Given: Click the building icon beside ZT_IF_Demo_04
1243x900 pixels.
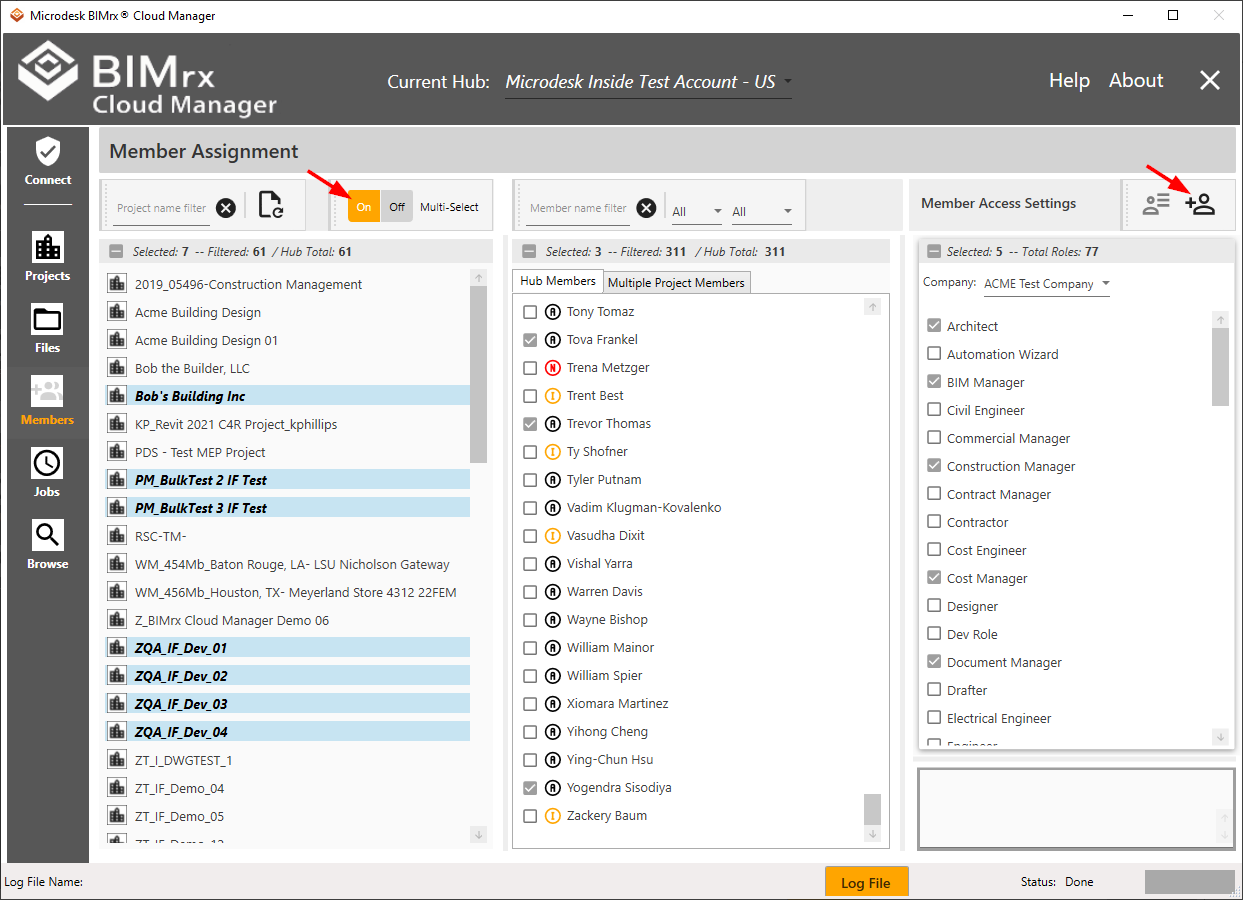Looking at the screenshot, I should click(x=117, y=788).
